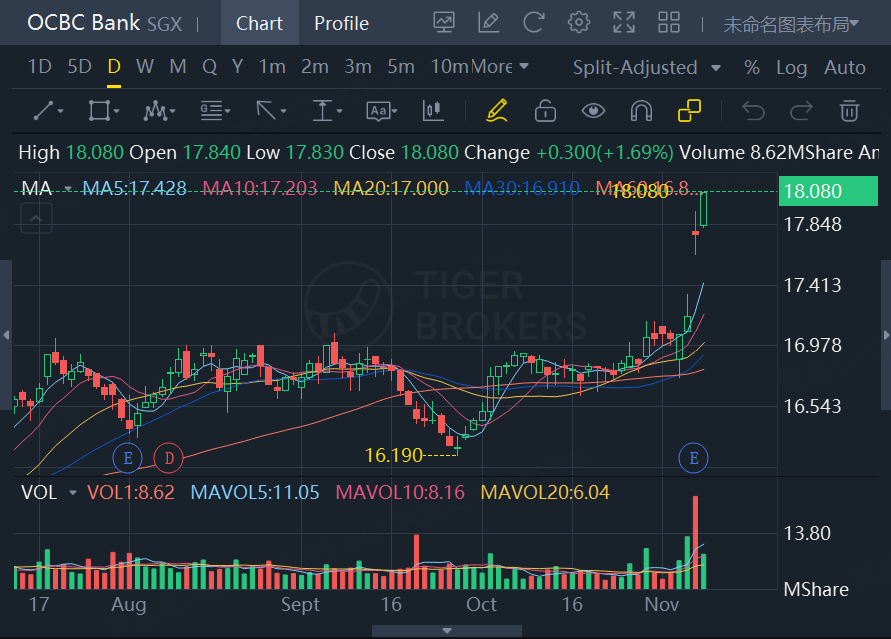Select the 3m minute interval
891x639 pixels.
(358, 66)
